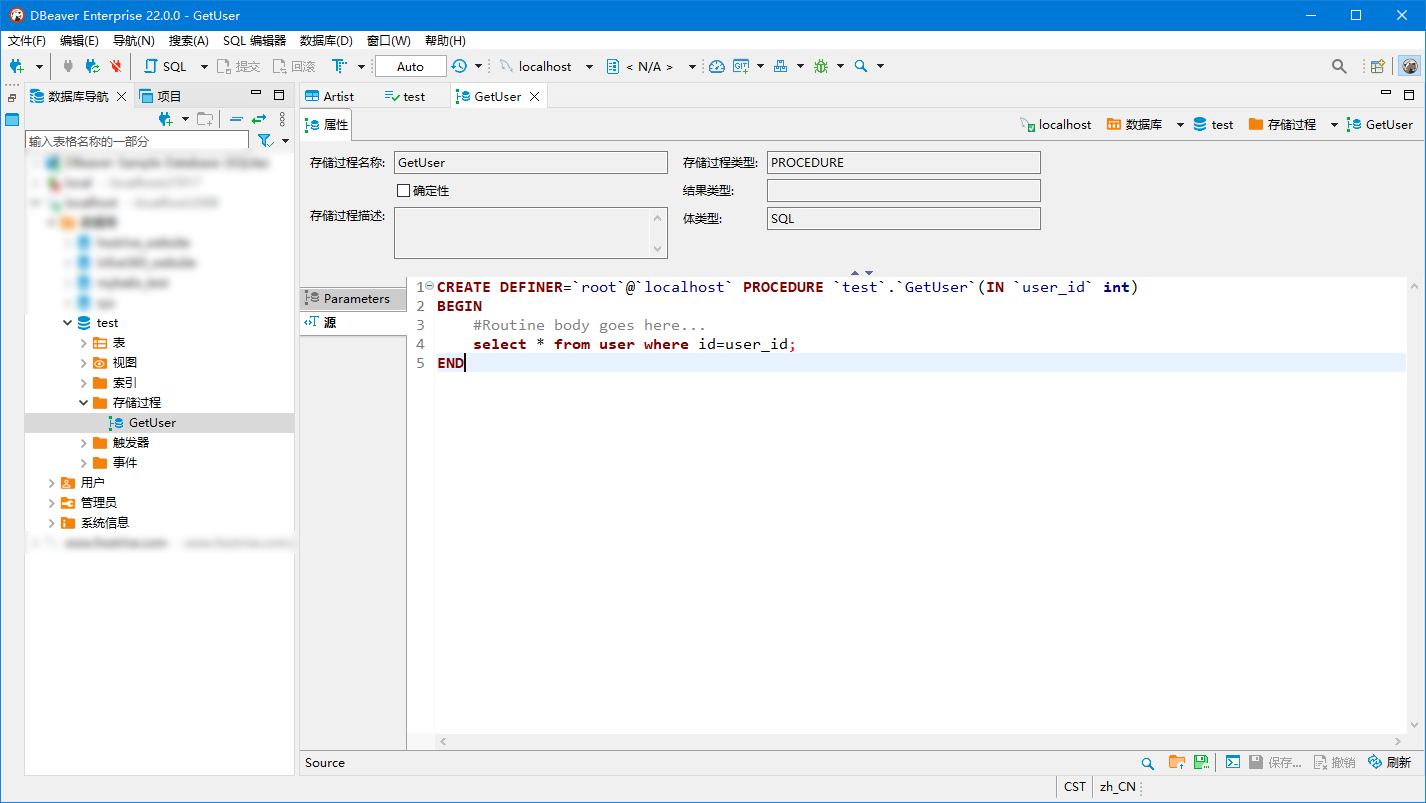
Task: Expand the 管理员 node
Action: tap(52, 503)
